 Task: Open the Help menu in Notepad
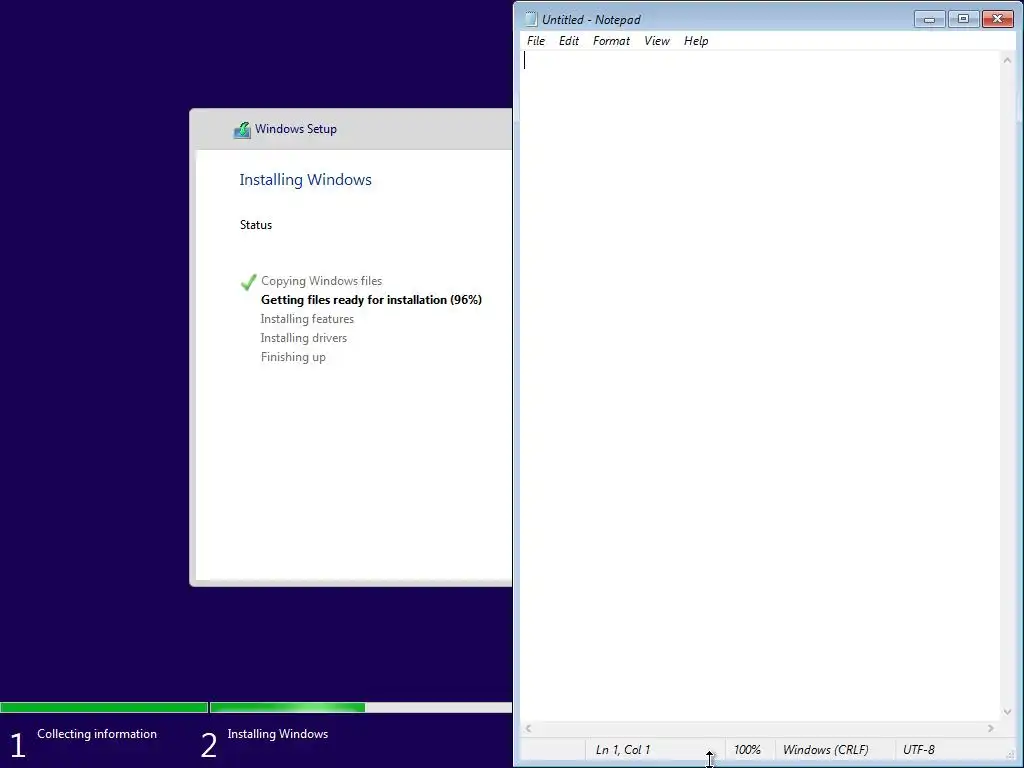pyautogui.click(x=696, y=40)
